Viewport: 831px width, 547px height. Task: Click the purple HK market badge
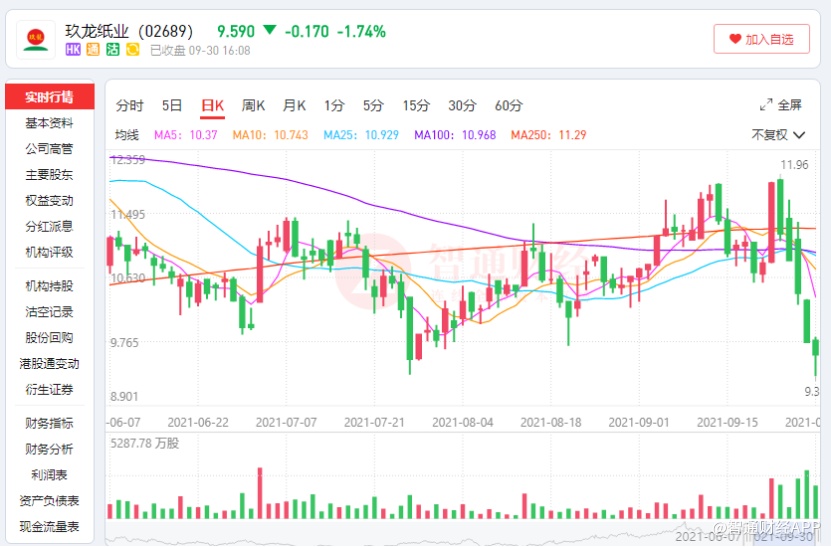[x=73, y=49]
